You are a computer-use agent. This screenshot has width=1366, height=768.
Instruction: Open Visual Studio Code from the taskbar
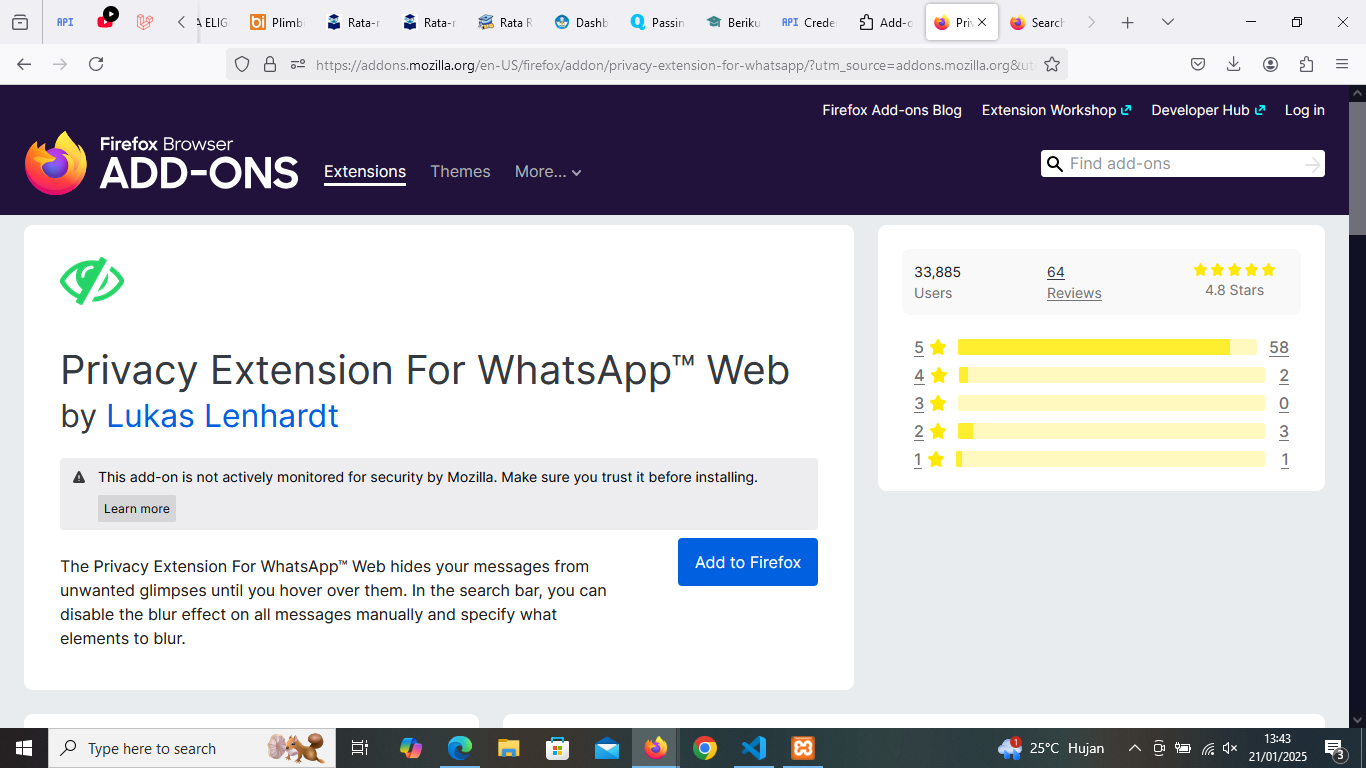(754, 748)
